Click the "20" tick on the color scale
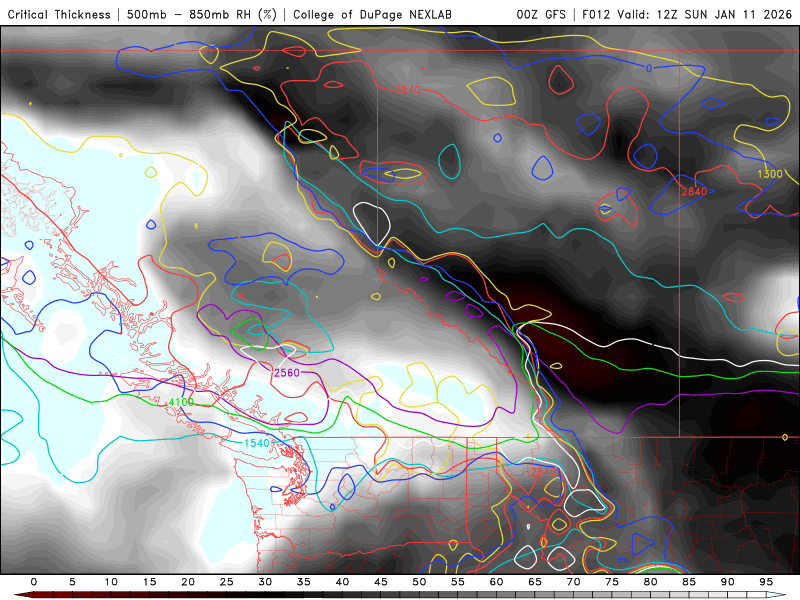 [x=188, y=582]
